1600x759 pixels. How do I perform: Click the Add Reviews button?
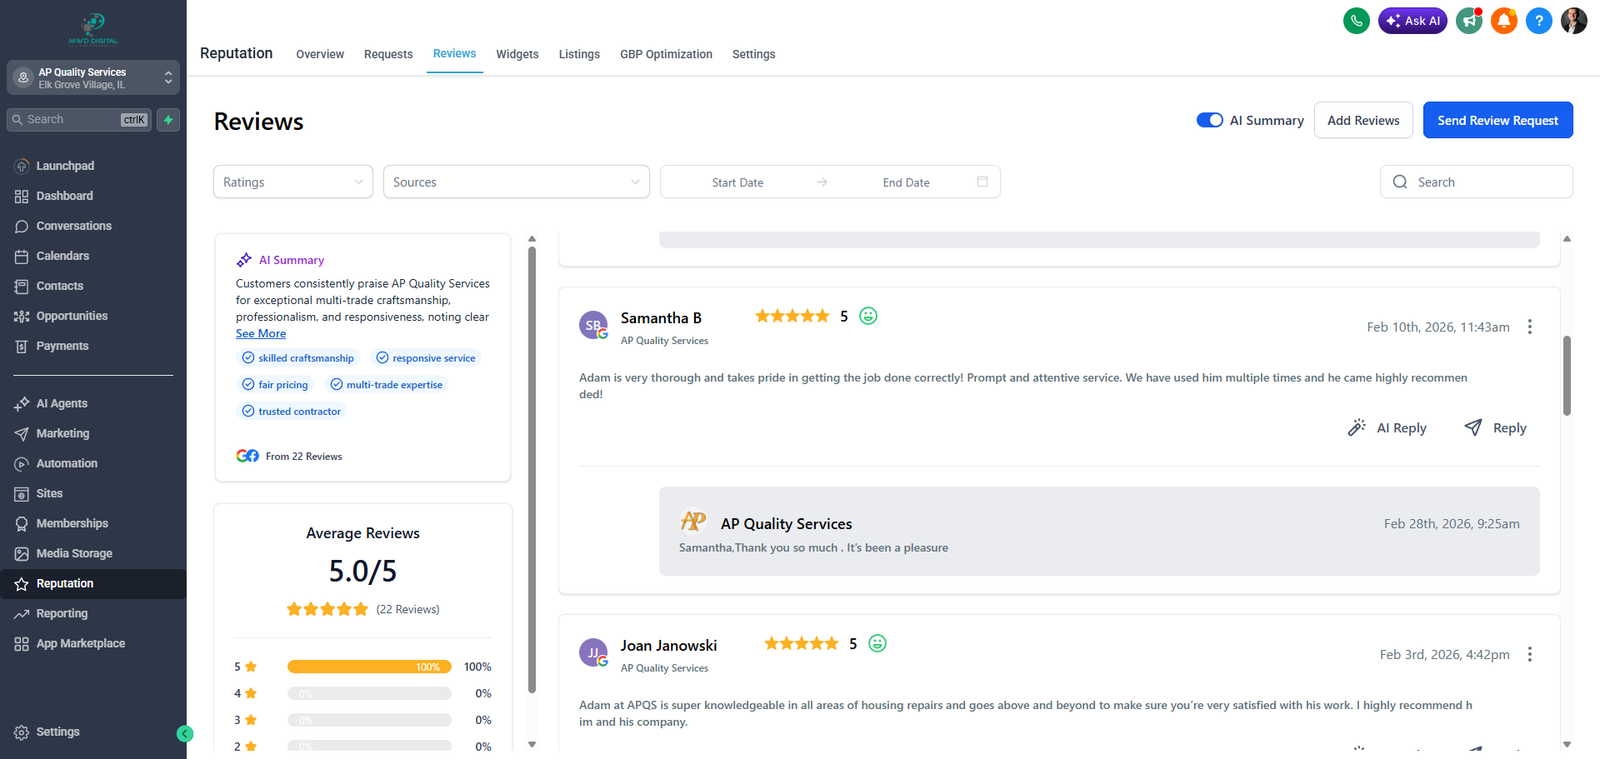coord(1363,120)
